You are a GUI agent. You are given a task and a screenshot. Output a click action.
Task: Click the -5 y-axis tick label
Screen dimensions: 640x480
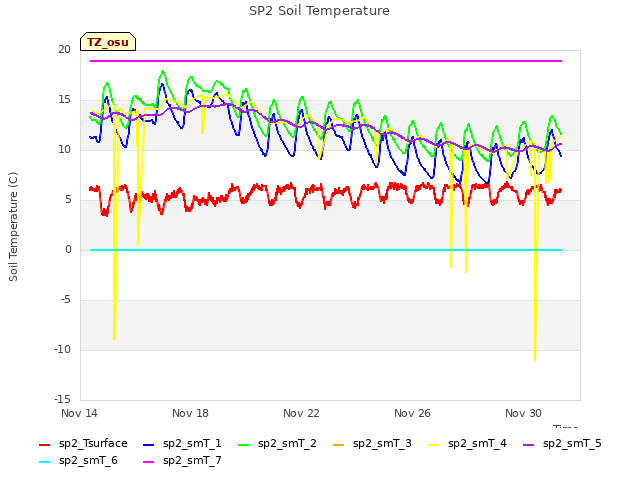pos(66,300)
